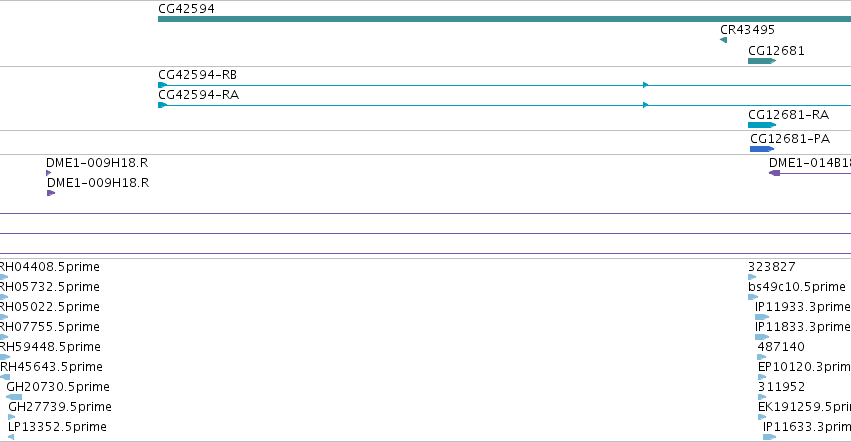Select the glyph under bs49c10.5prime
The image size is (851, 442).
pyautogui.click(x=753, y=297)
